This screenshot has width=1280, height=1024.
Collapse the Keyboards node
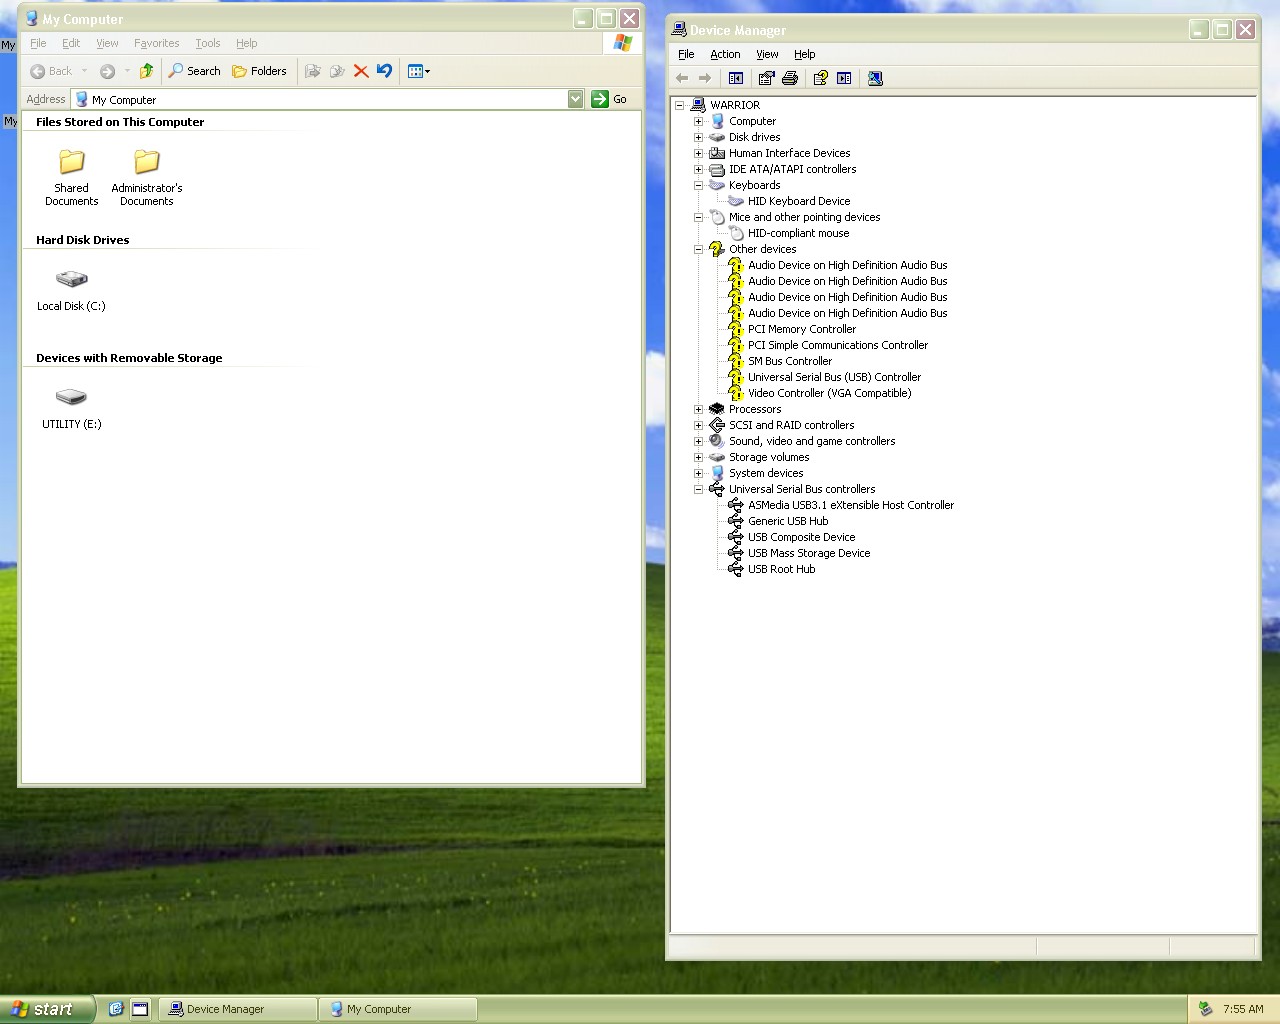click(x=699, y=185)
